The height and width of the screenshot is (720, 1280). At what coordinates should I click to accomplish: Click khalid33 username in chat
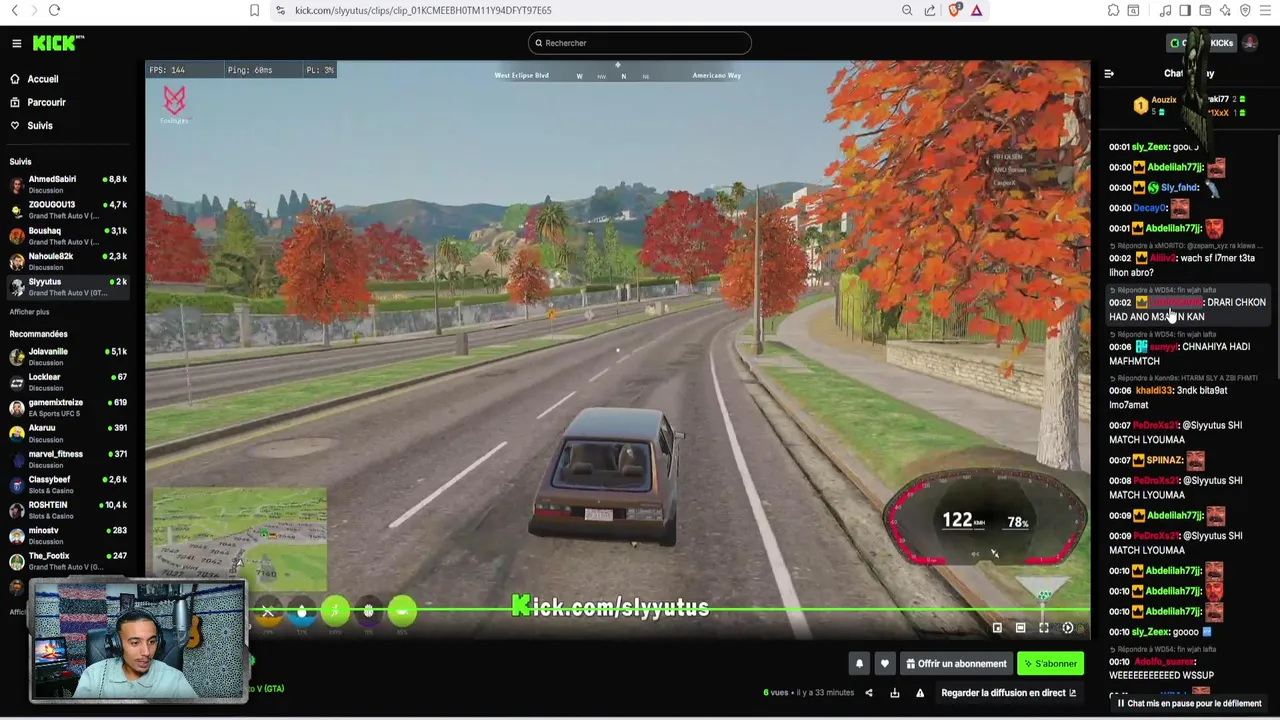(x=1153, y=391)
